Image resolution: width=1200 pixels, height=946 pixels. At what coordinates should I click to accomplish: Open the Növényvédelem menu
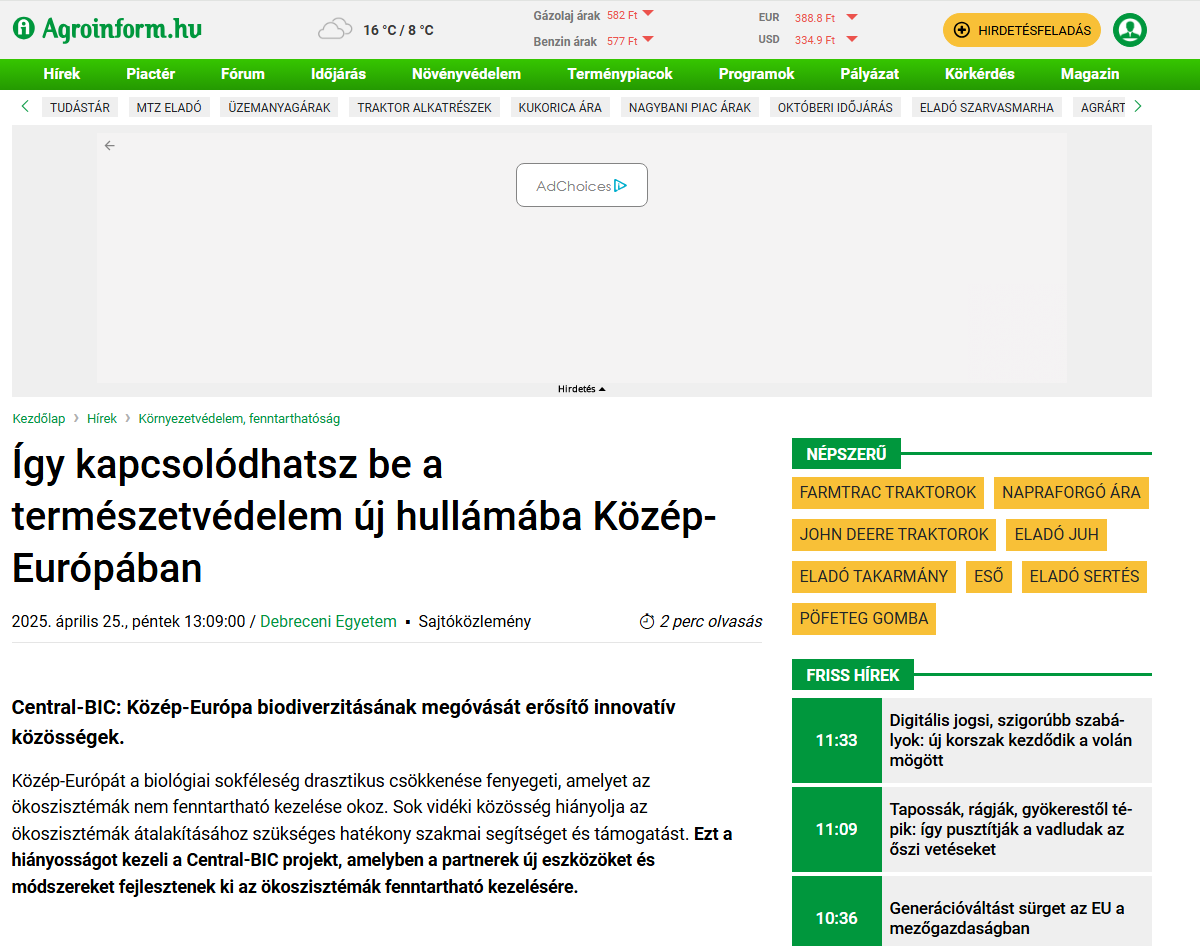point(466,74)
